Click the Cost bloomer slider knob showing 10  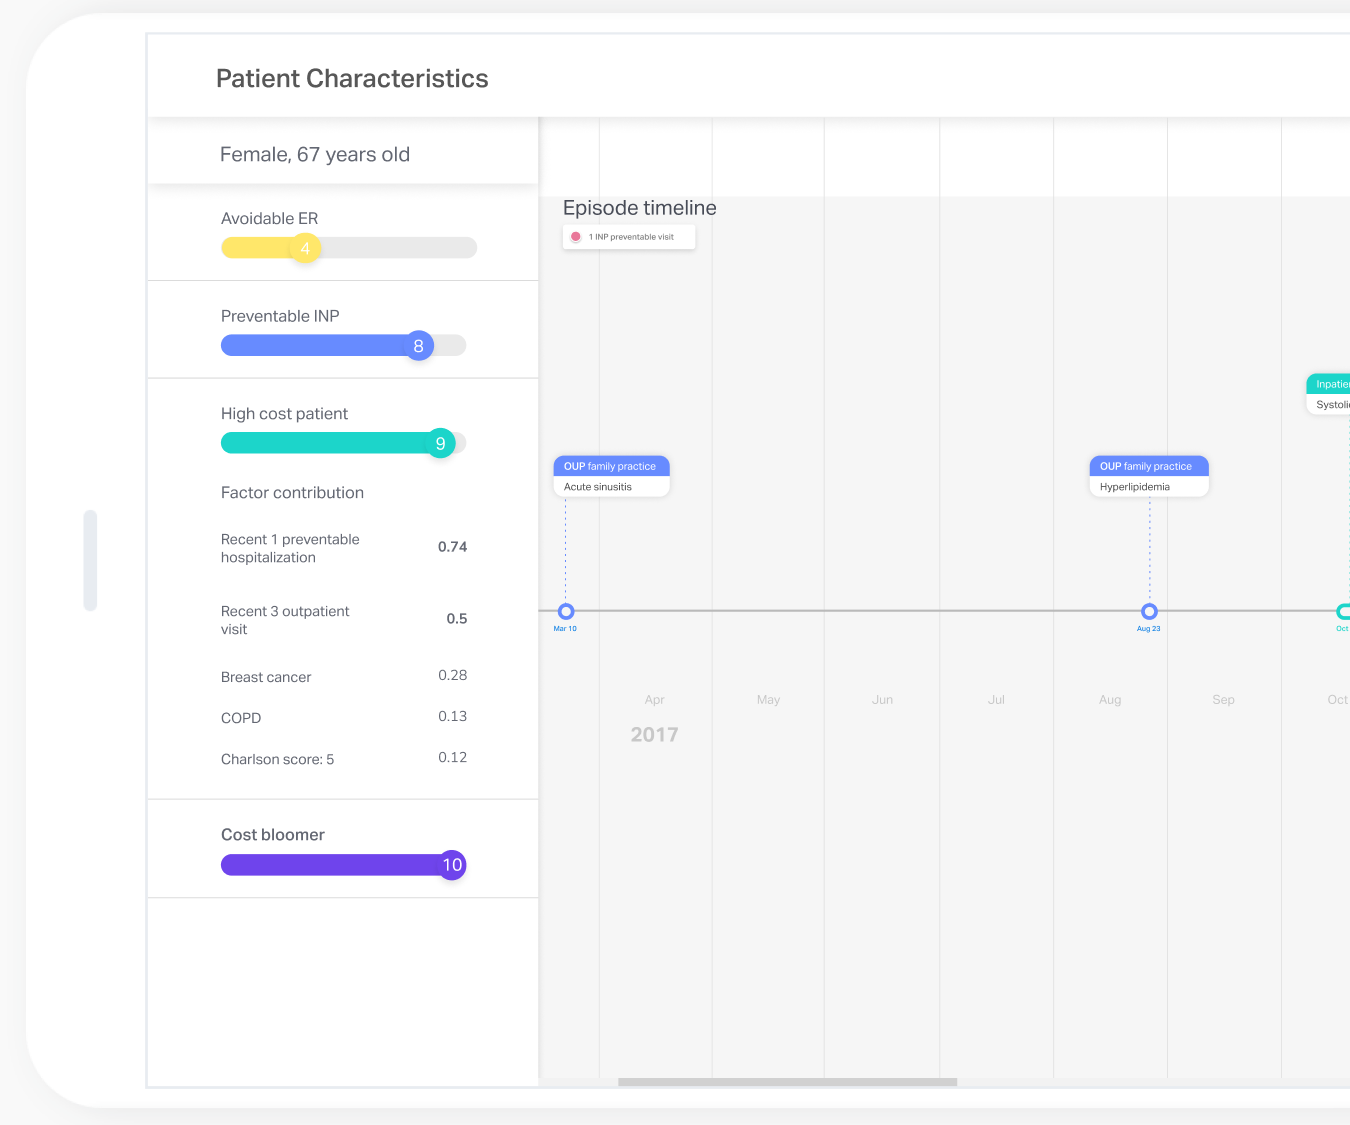(x=452, y=865)
